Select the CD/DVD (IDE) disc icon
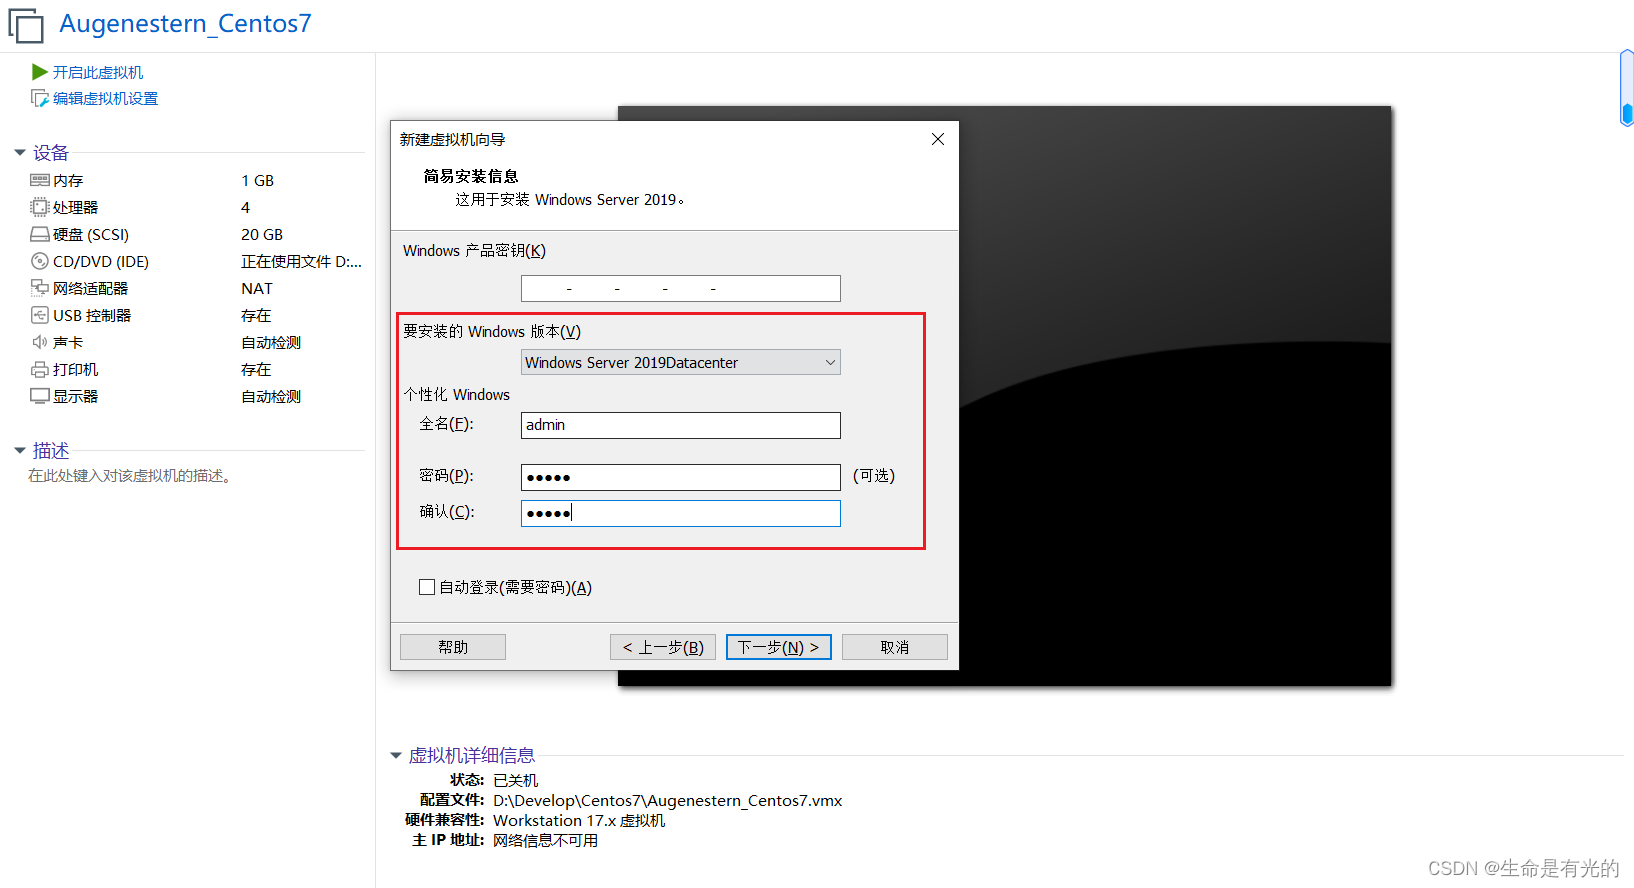 click(40, 261)
